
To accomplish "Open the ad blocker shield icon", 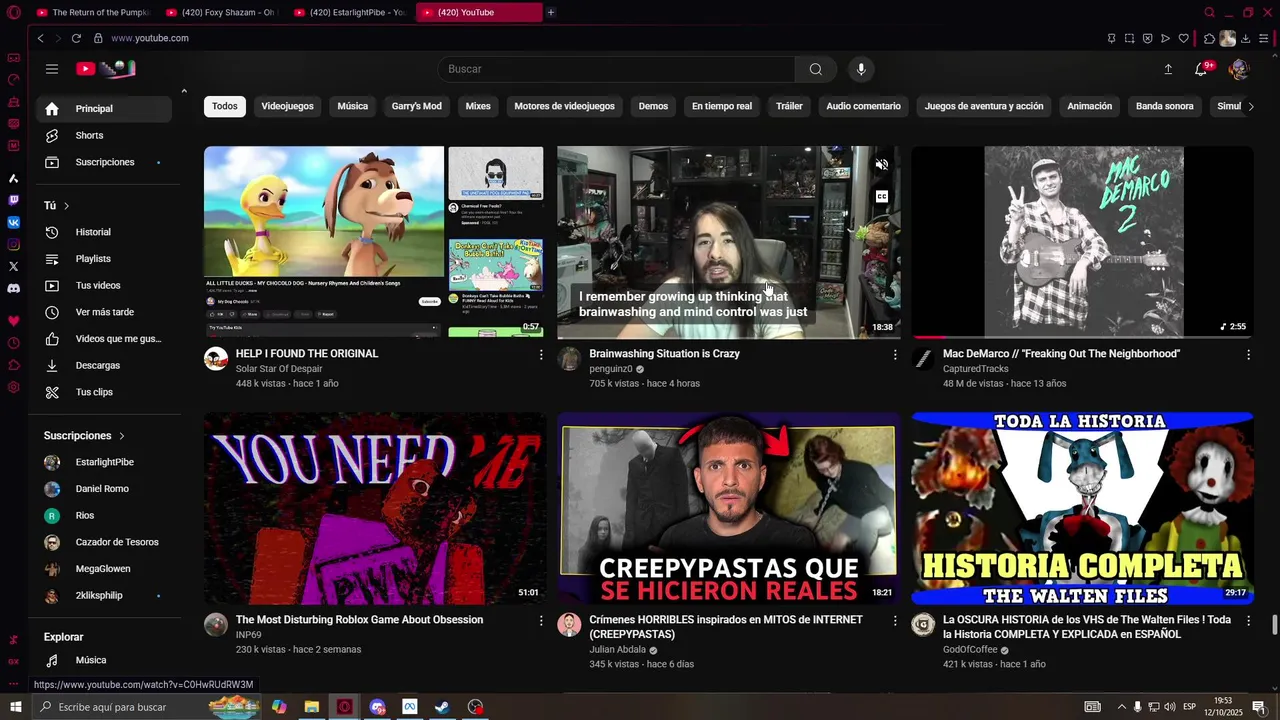I will click(x=1147, y=39).
